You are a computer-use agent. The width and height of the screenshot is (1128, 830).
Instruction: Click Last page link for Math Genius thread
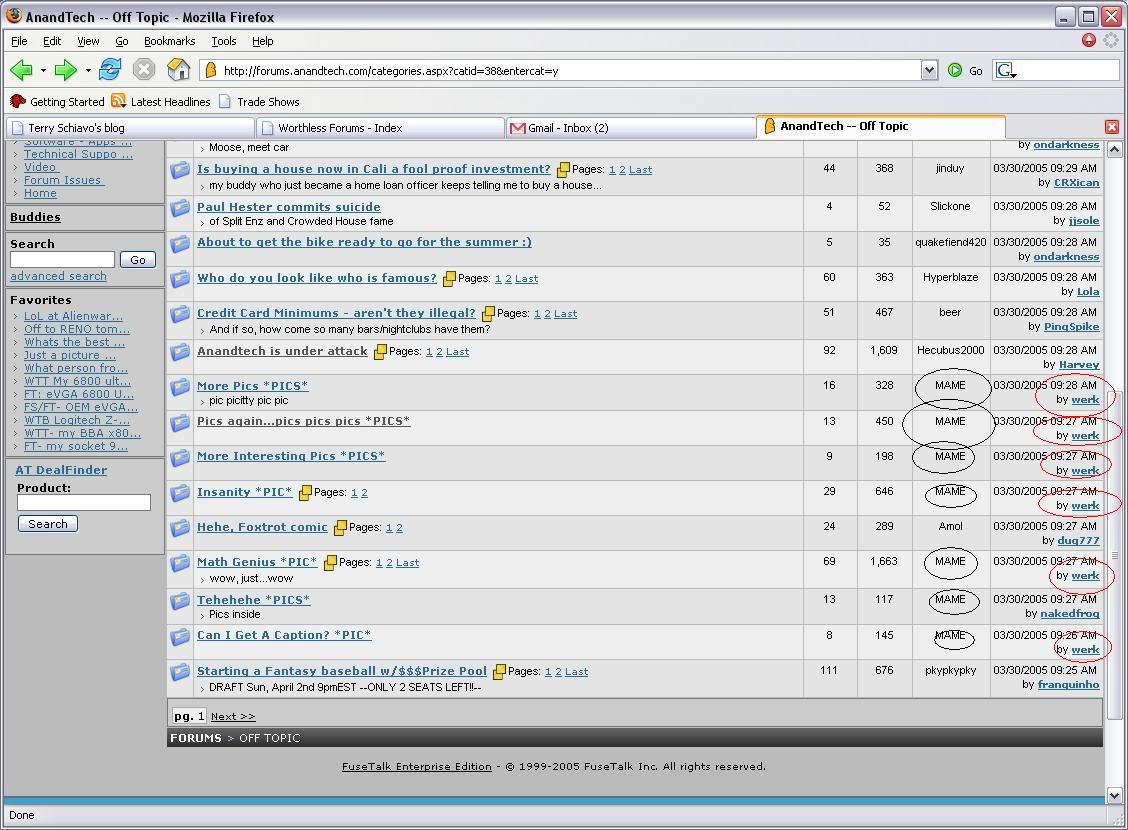[407, 562]
